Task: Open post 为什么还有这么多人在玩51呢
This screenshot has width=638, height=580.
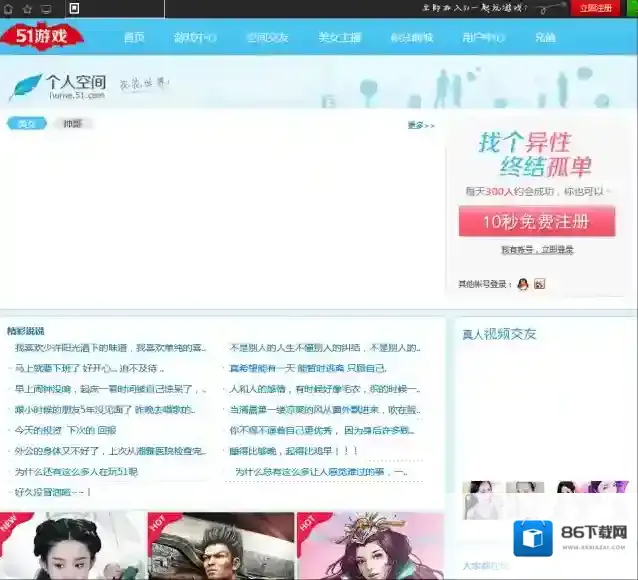Action: 76,472
